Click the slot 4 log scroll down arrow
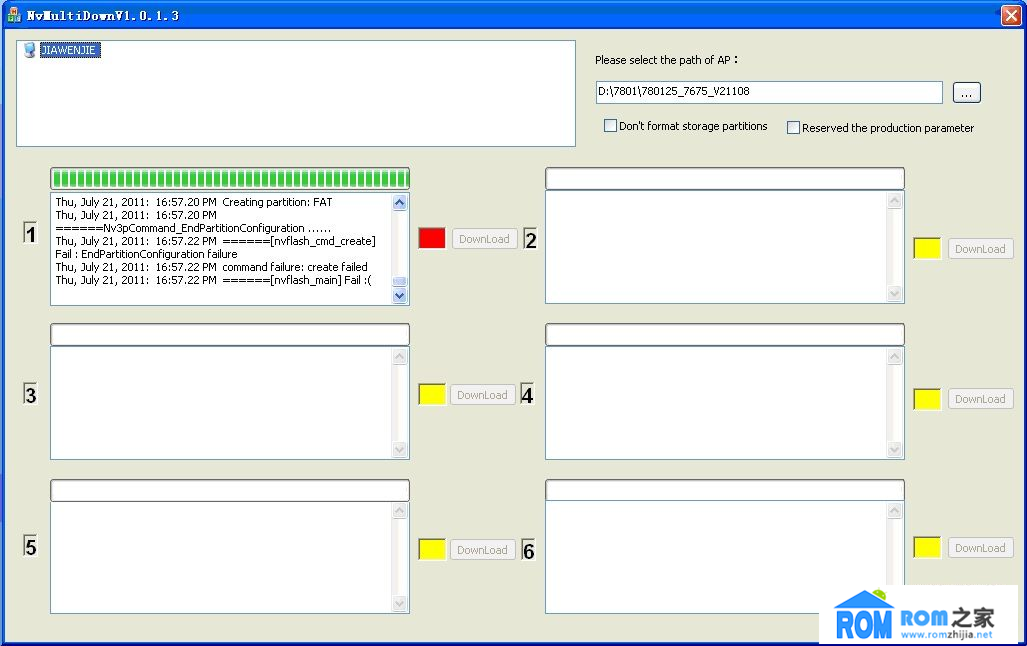This screenshot has height=646, width=1027. [895, 449]
